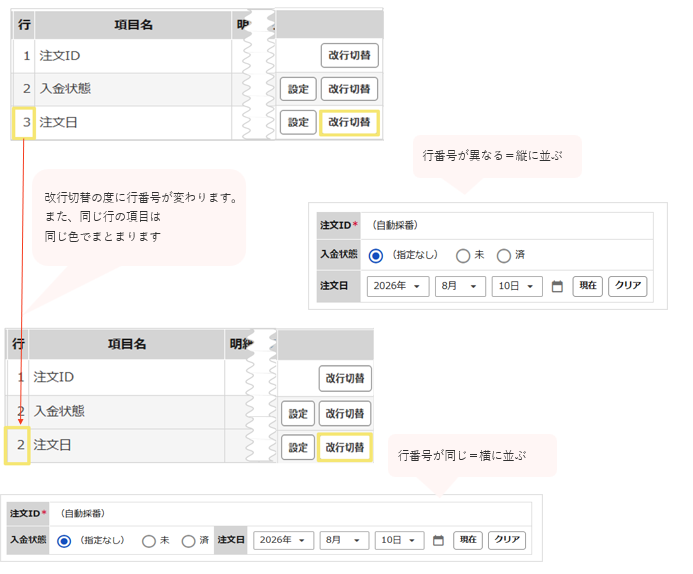Click highlighted 改行切替 on row 2 注文日

click(x=345, y=447)
